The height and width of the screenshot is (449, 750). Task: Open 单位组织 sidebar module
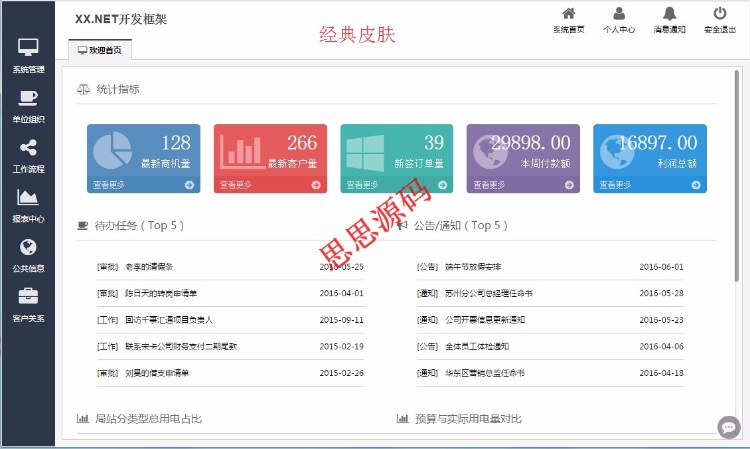point(27,104)
